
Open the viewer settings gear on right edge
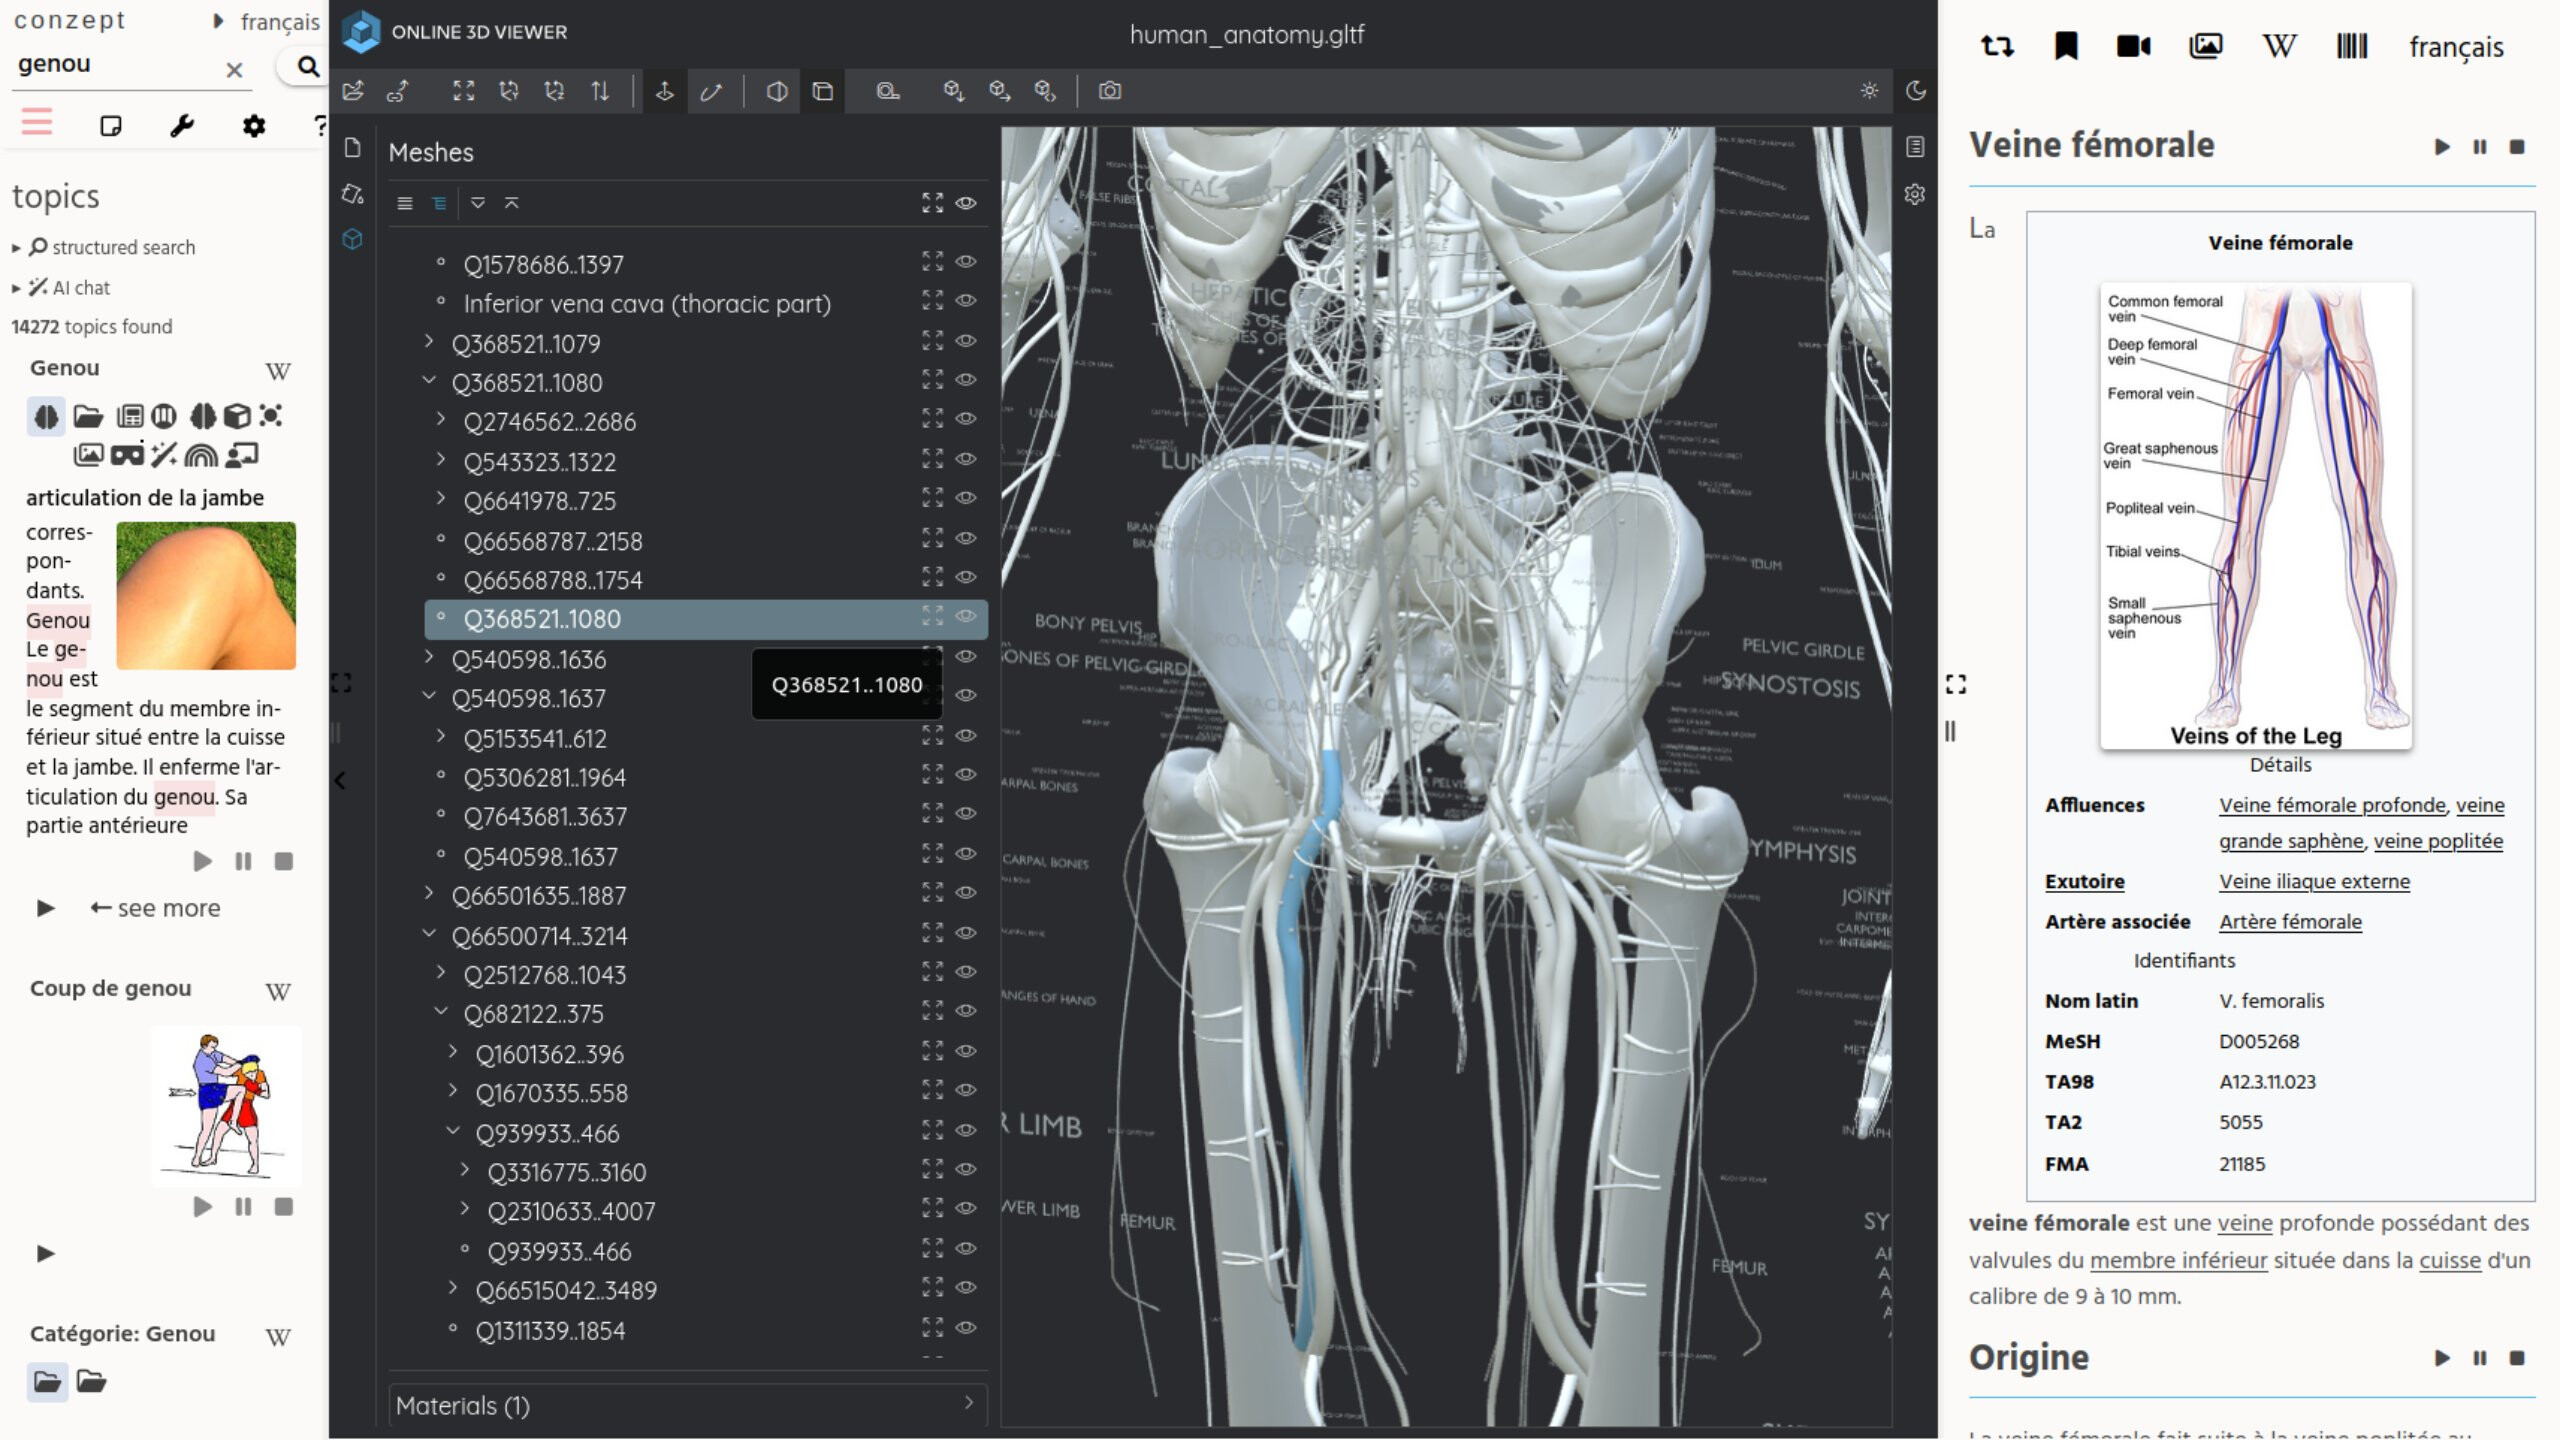pyautogui.click(x=1914, y=194)
